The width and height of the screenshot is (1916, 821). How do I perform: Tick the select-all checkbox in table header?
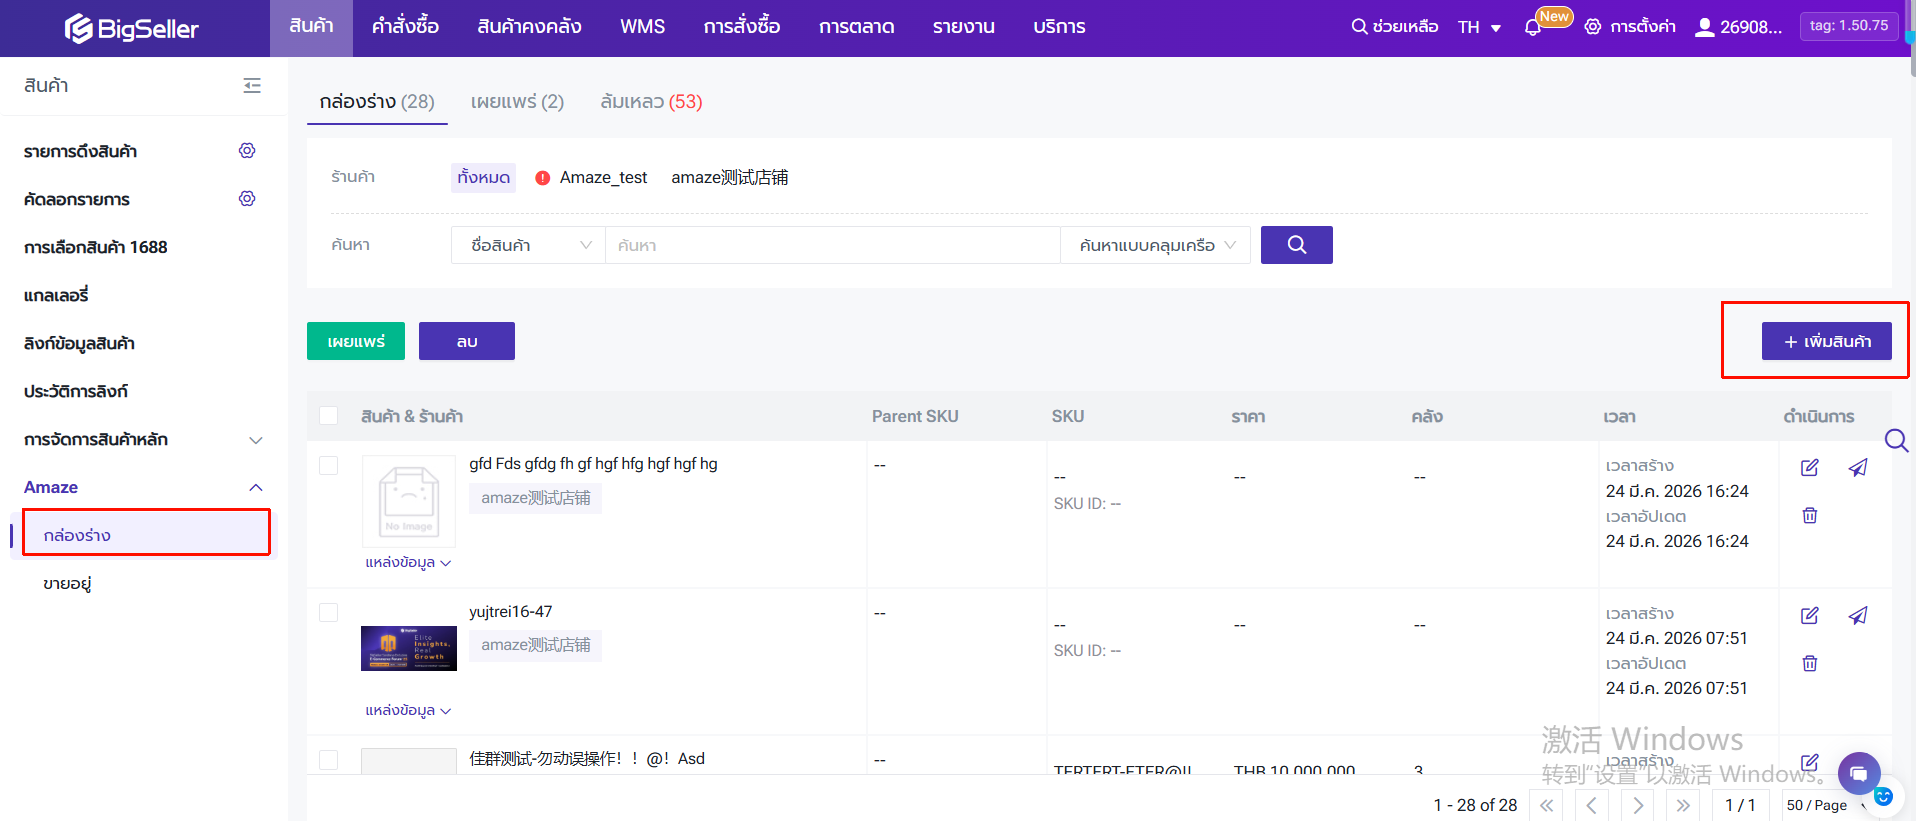point(328,416)
